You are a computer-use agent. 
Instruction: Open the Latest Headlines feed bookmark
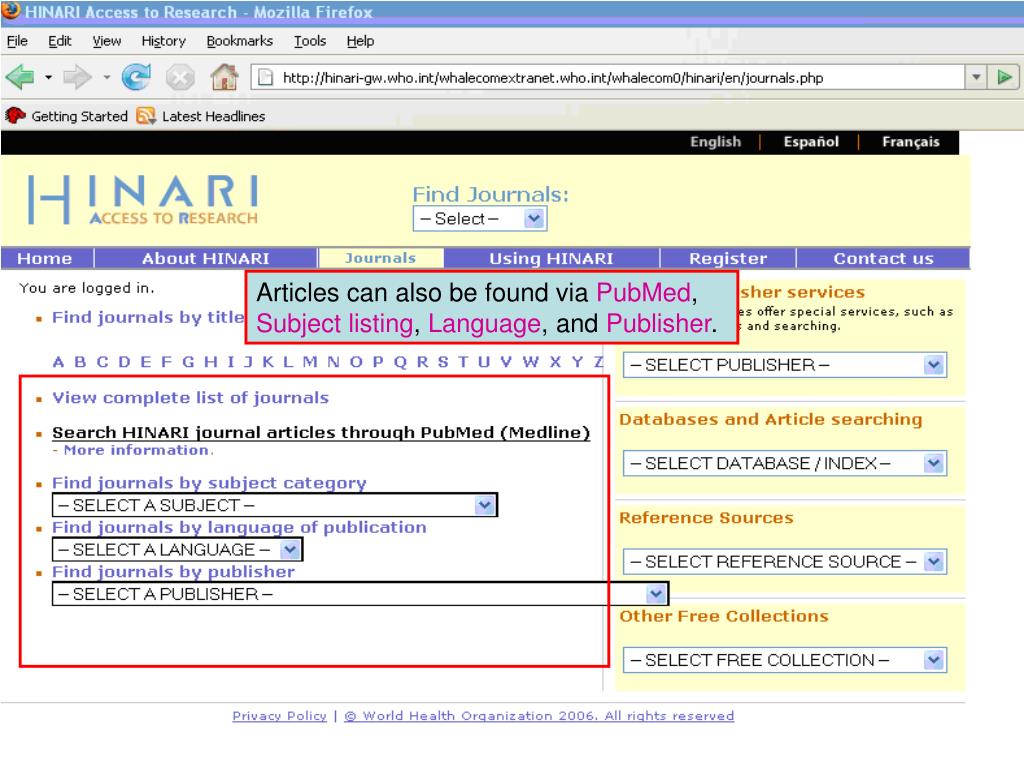tap(201, 116)
